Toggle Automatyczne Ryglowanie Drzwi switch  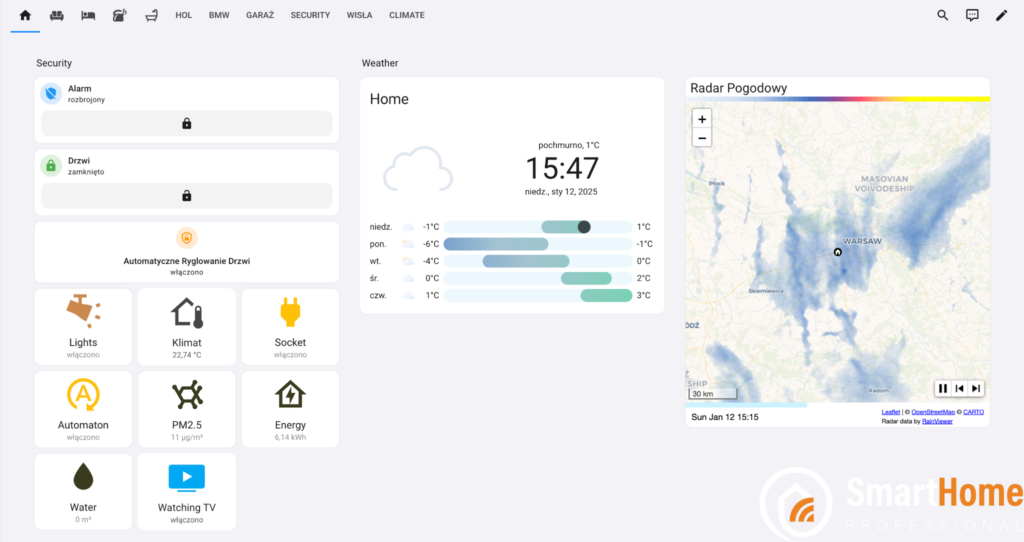(x=186, y=251)
